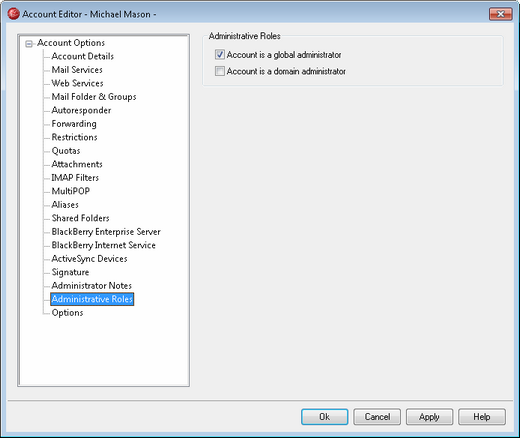Viewport: 520px width, 438px height.
Task: Select IMAP Filters entry
Action: click(x=75, y=178)
